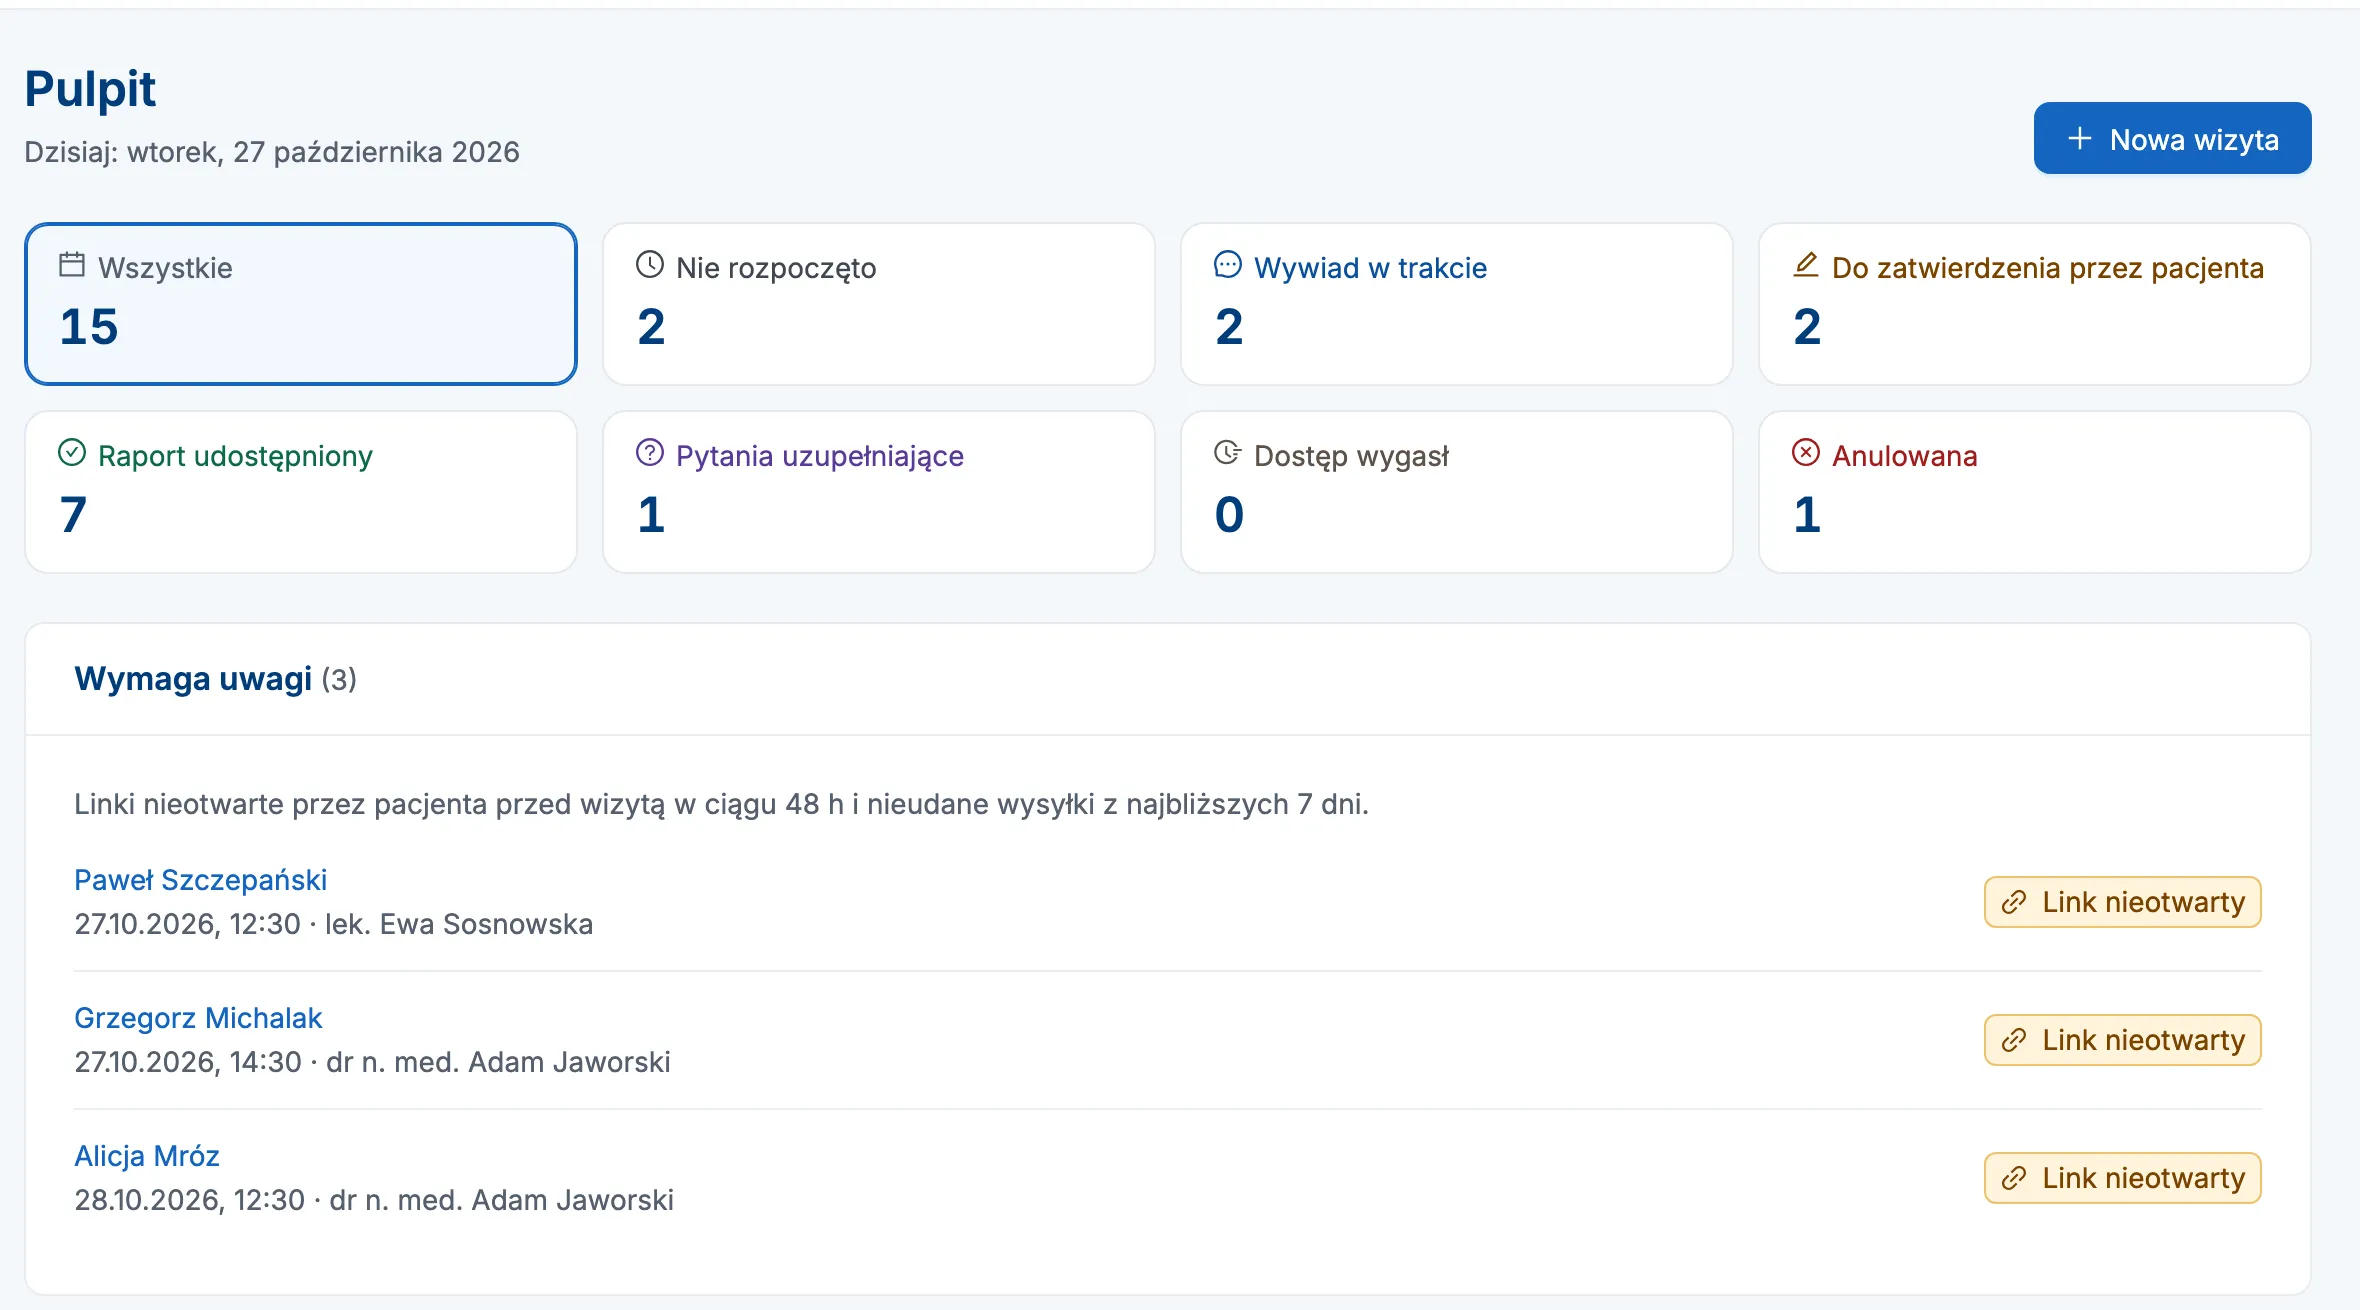The height and width of the screenshot is (1310, 2360).
Task: Click link icon in Paweł Szczepański's badge
Action: coord(2014,903)
